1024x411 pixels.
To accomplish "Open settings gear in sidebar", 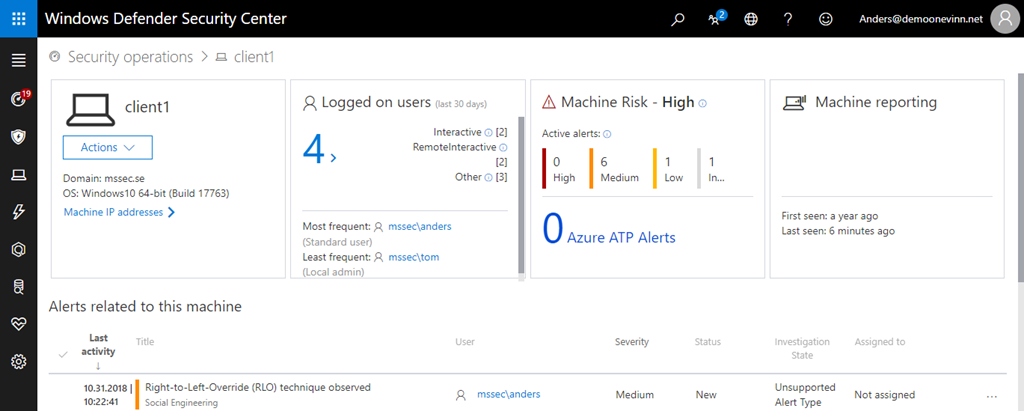I will (x=18, y=361).
